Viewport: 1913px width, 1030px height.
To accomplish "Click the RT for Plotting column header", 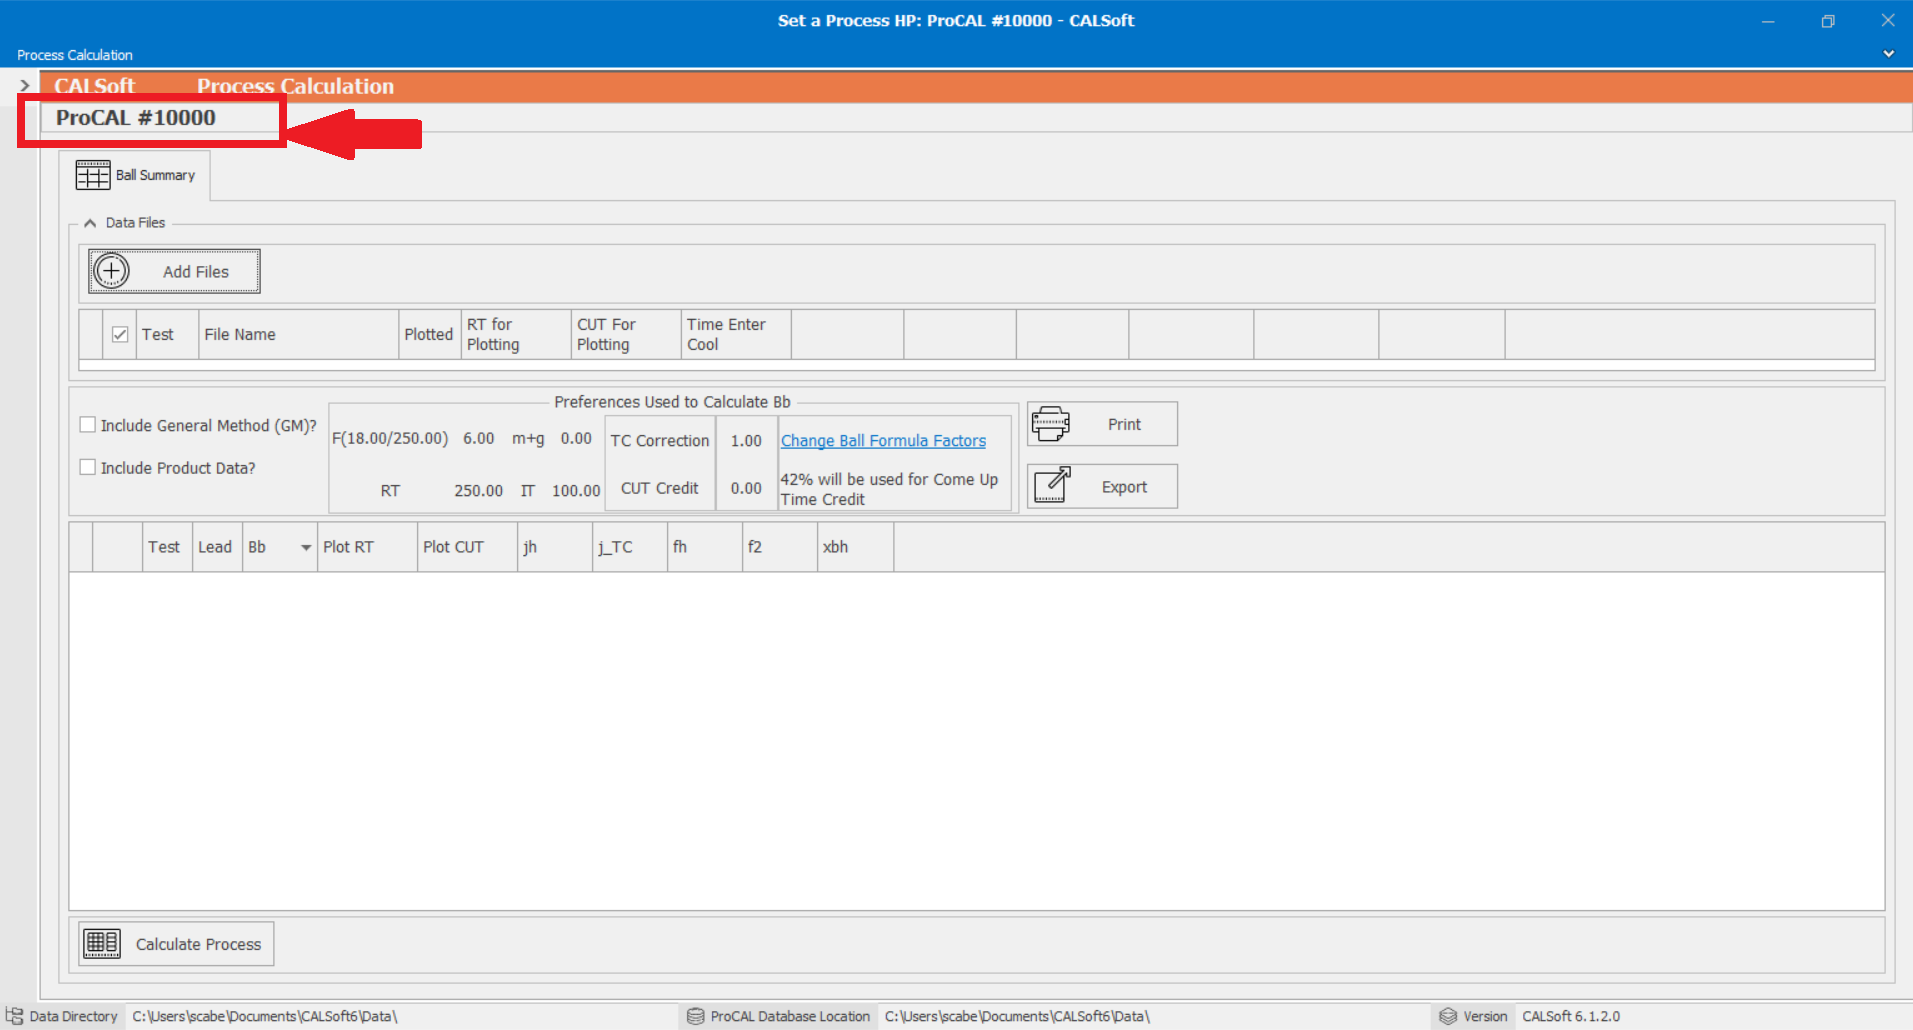I will coord(516,334).
